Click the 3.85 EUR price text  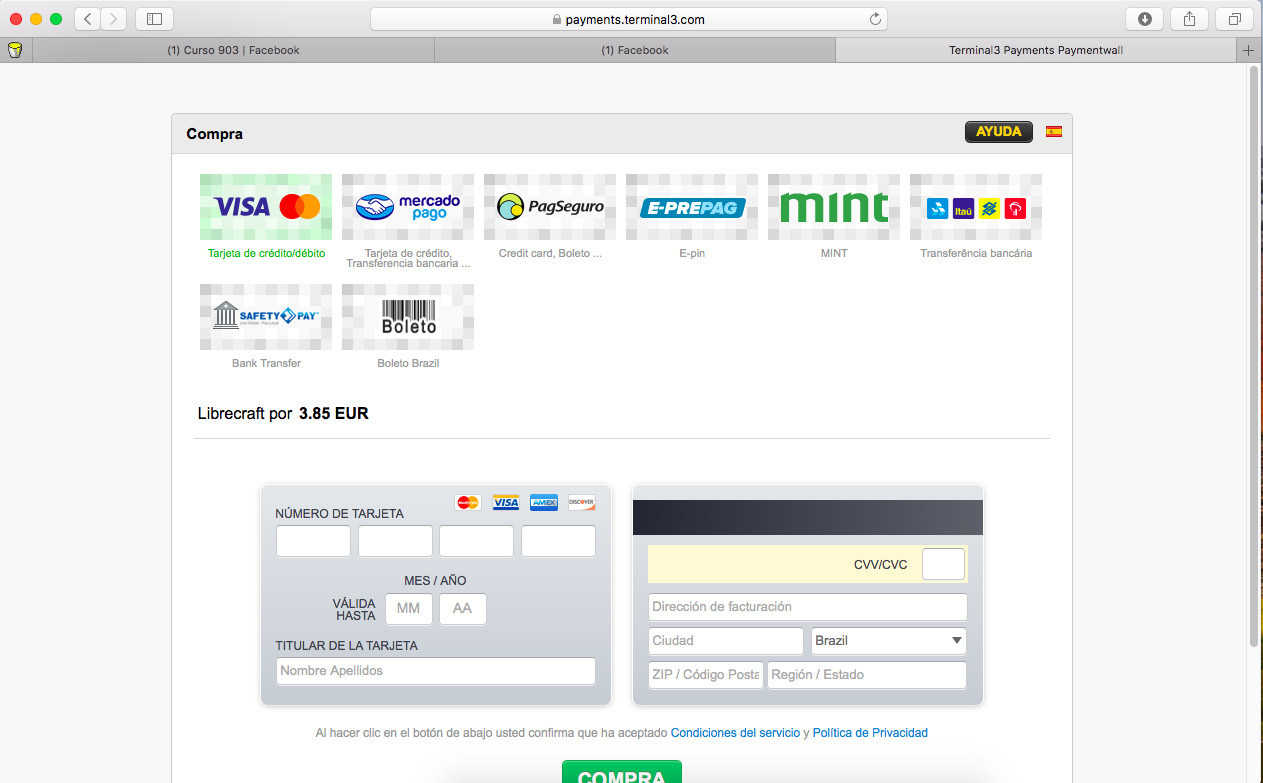pyautogui.click(x=334, y=413)
